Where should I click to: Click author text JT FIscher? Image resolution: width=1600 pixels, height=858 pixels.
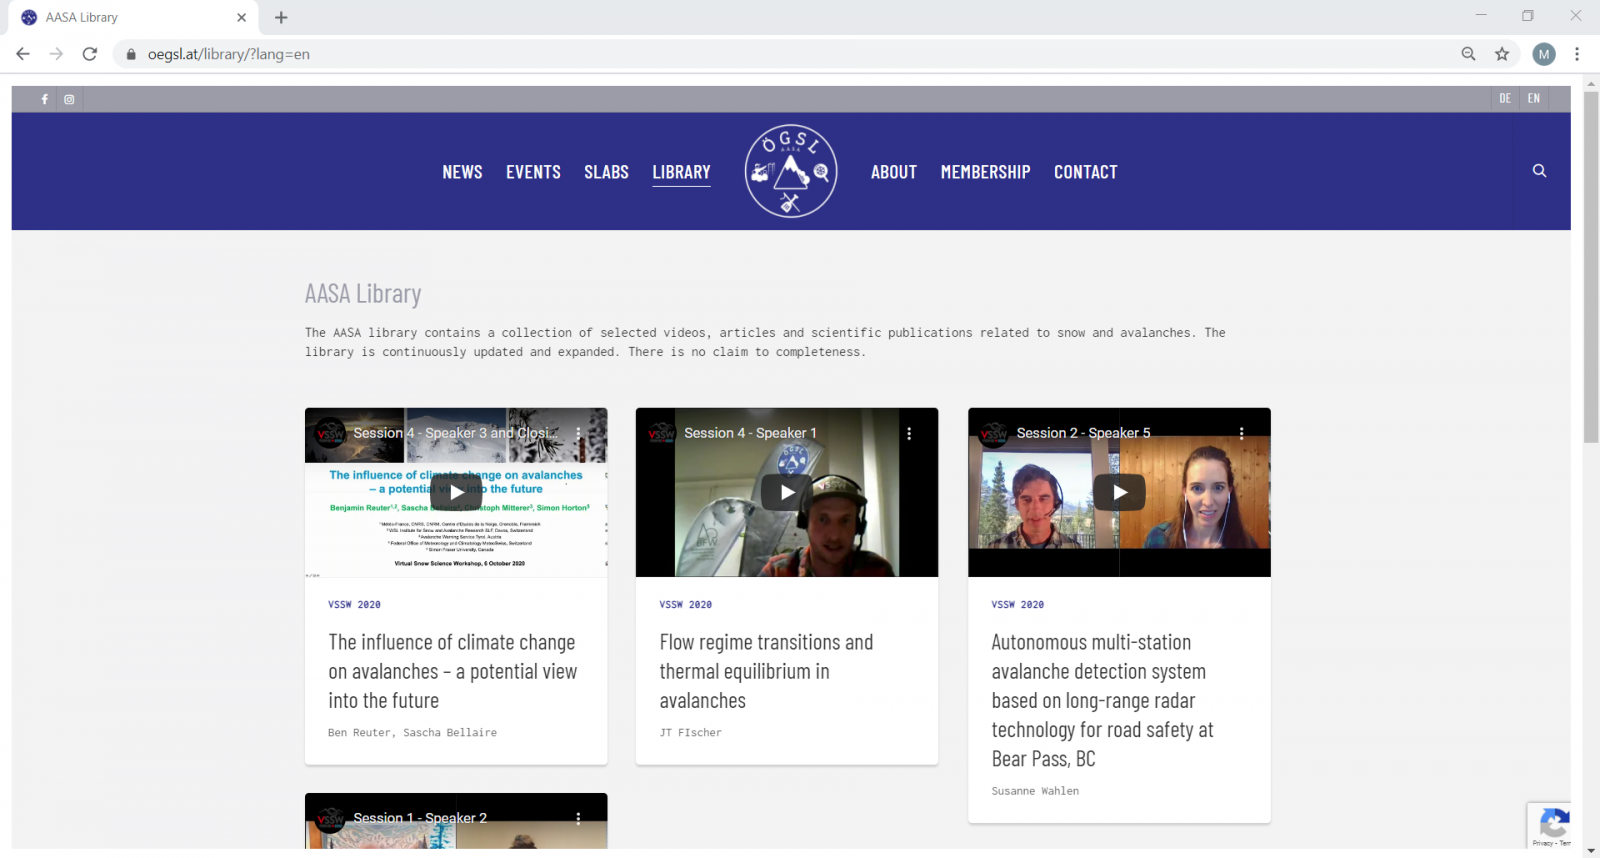(x=690, y=733)
